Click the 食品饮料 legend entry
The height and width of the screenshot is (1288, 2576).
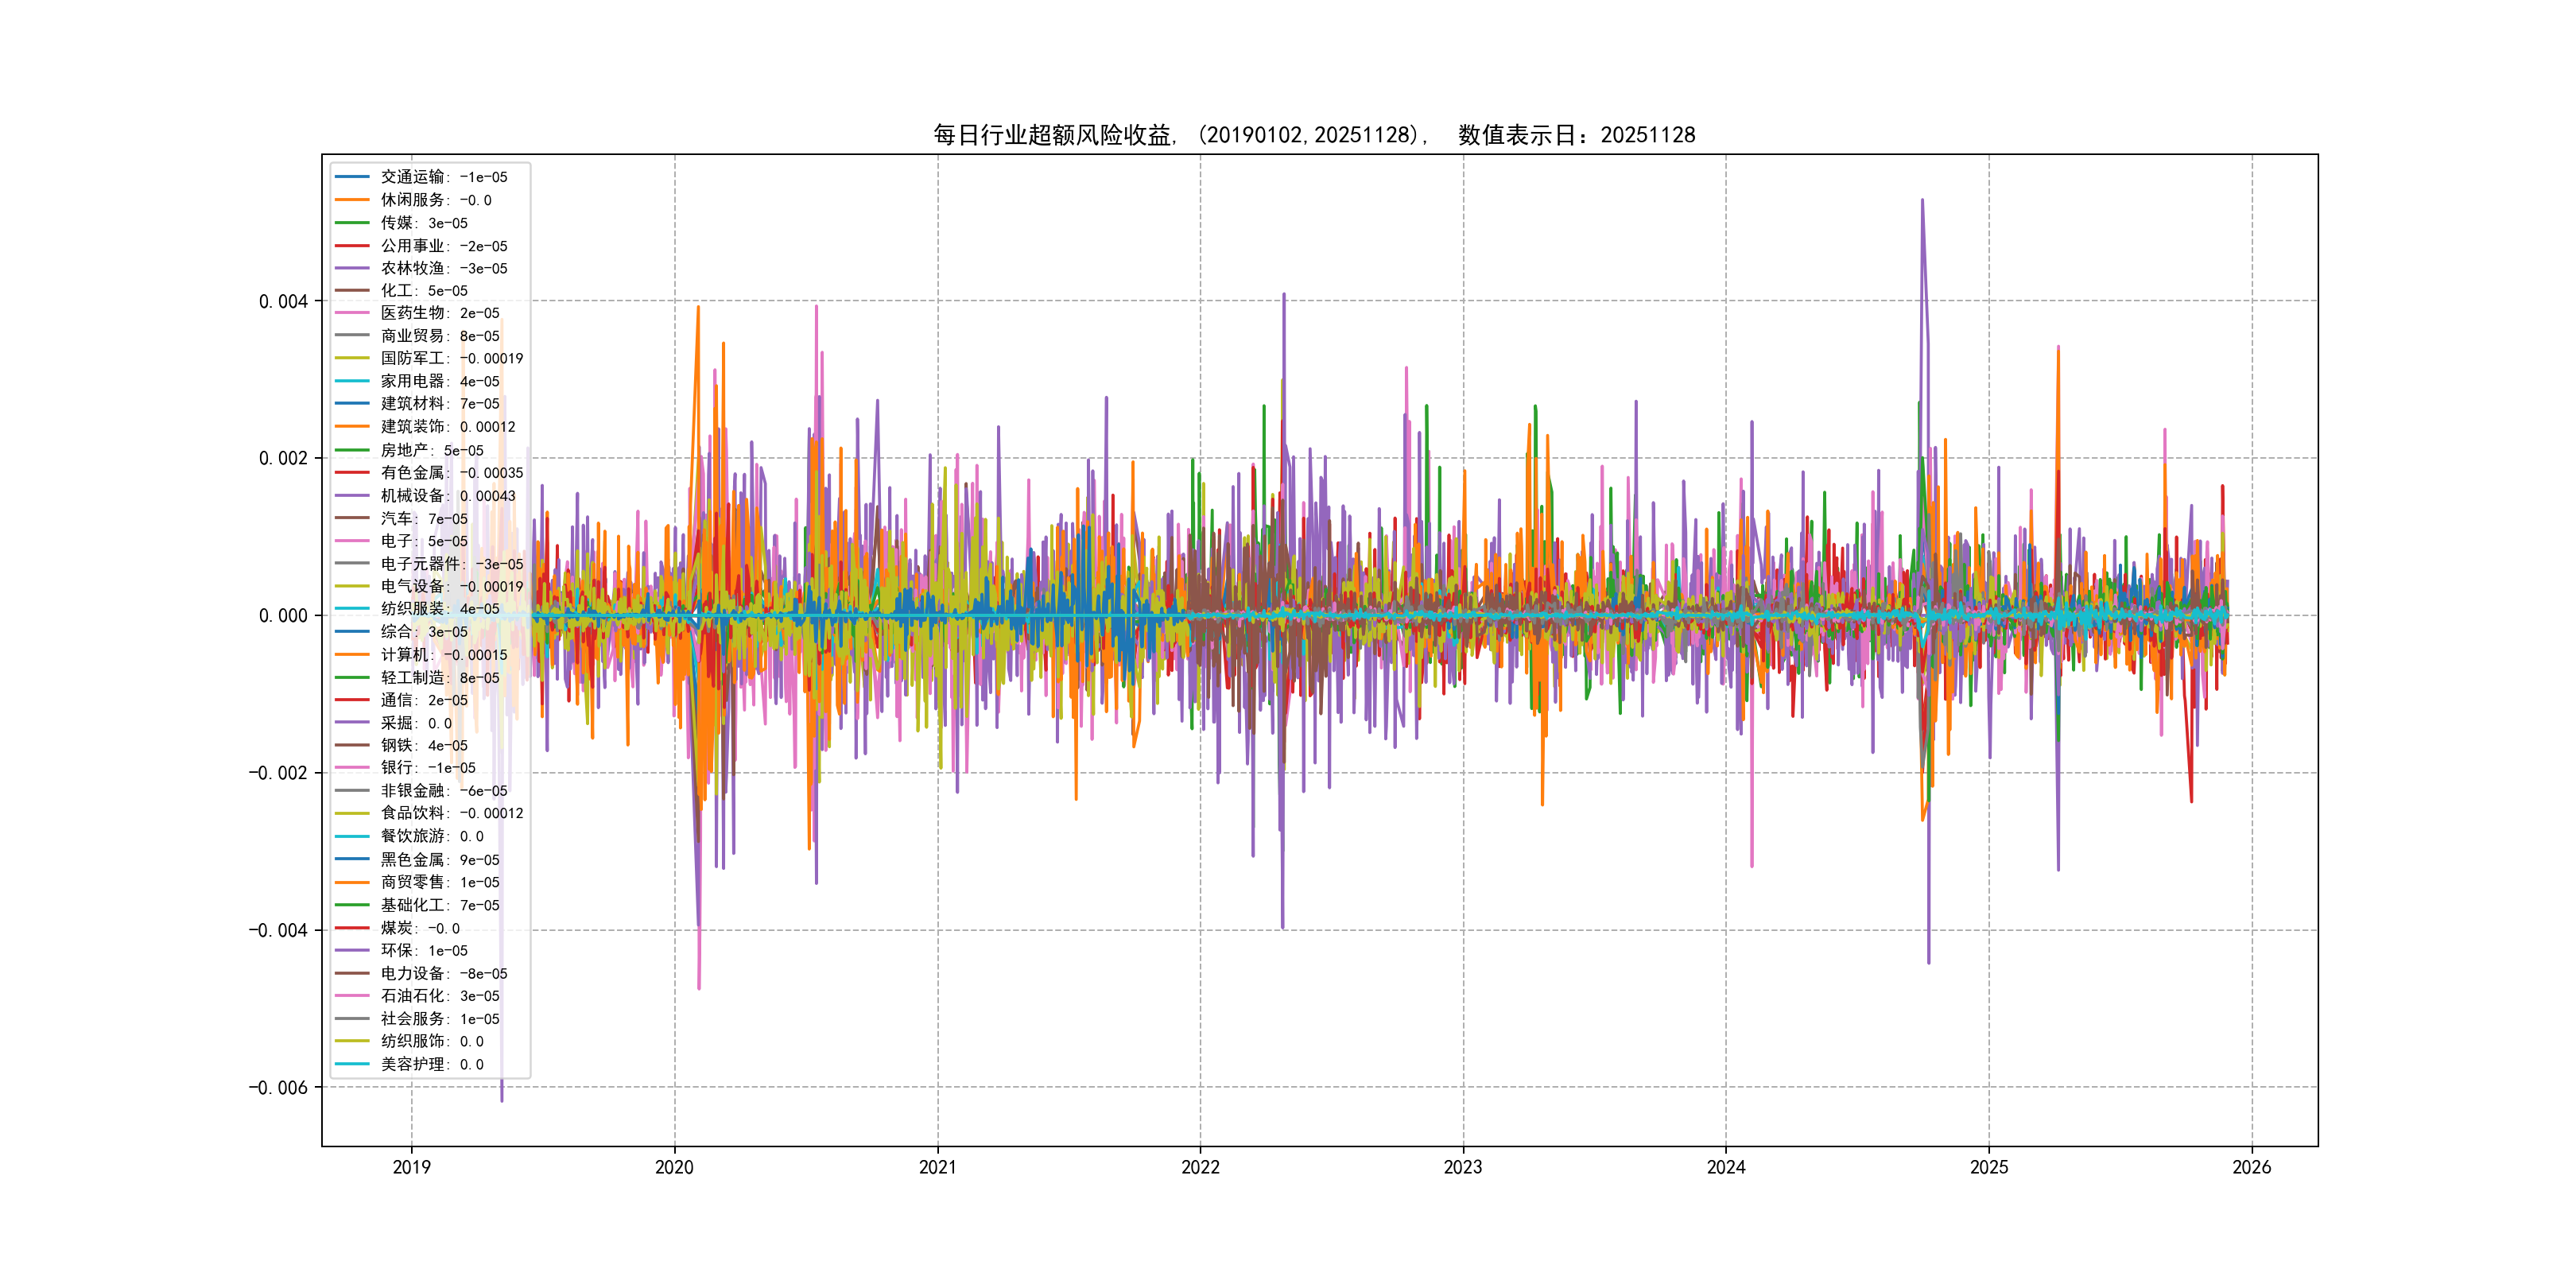[x=451, y=813]
